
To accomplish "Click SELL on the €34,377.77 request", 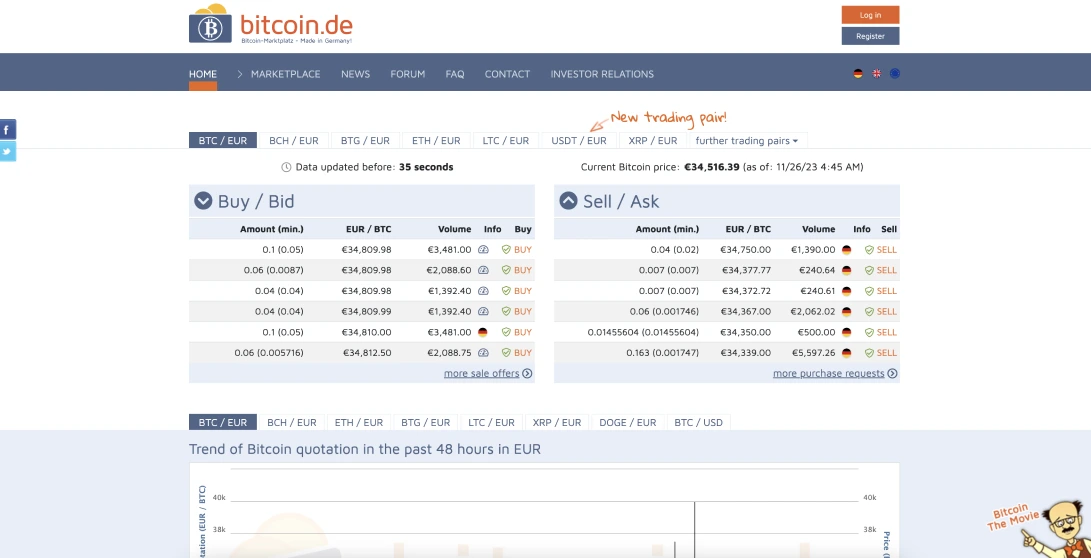I will point(886,270).
